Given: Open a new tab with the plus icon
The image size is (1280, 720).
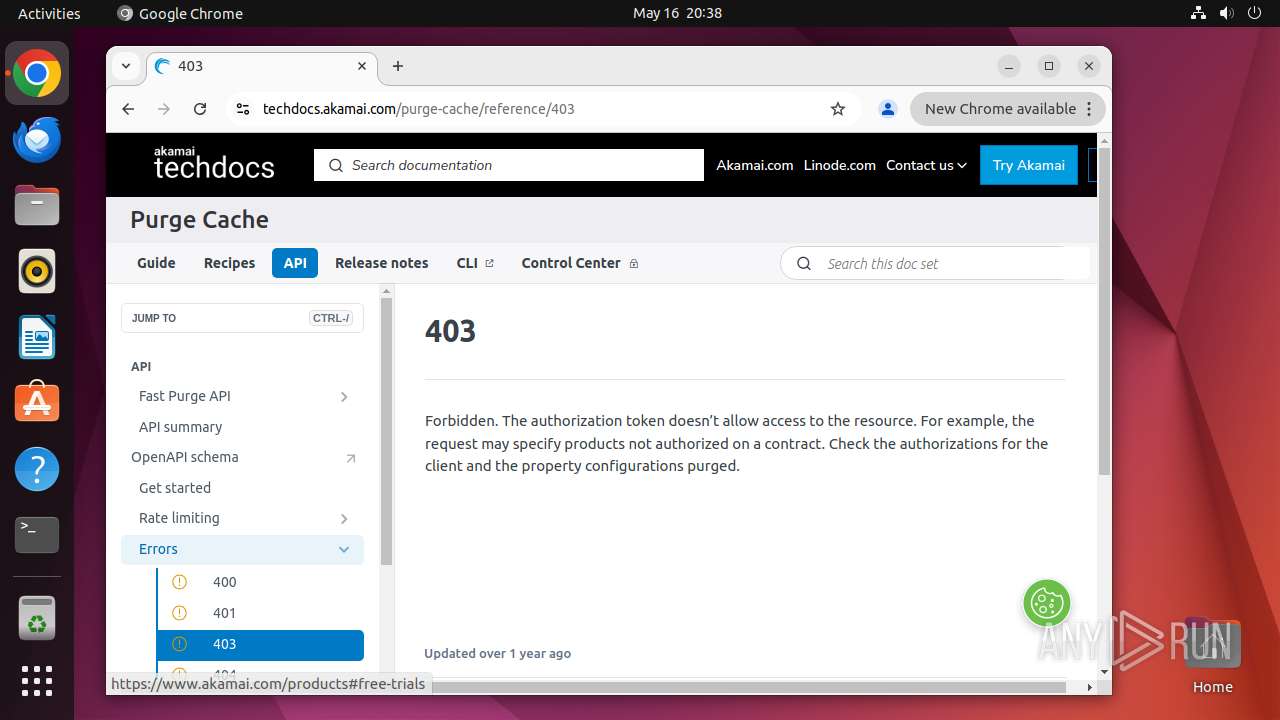Looking at the screenshot, I should coord(398,66).
